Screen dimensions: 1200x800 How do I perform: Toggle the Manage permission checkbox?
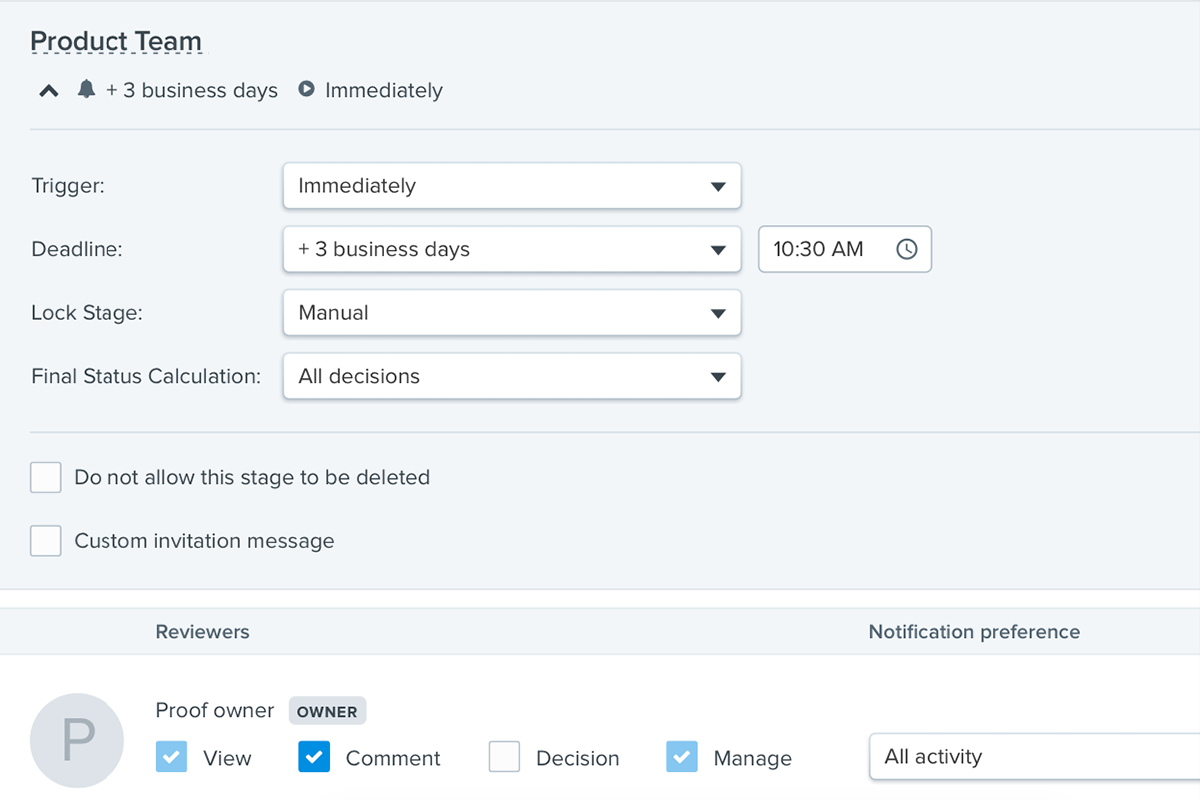point(682,758)
